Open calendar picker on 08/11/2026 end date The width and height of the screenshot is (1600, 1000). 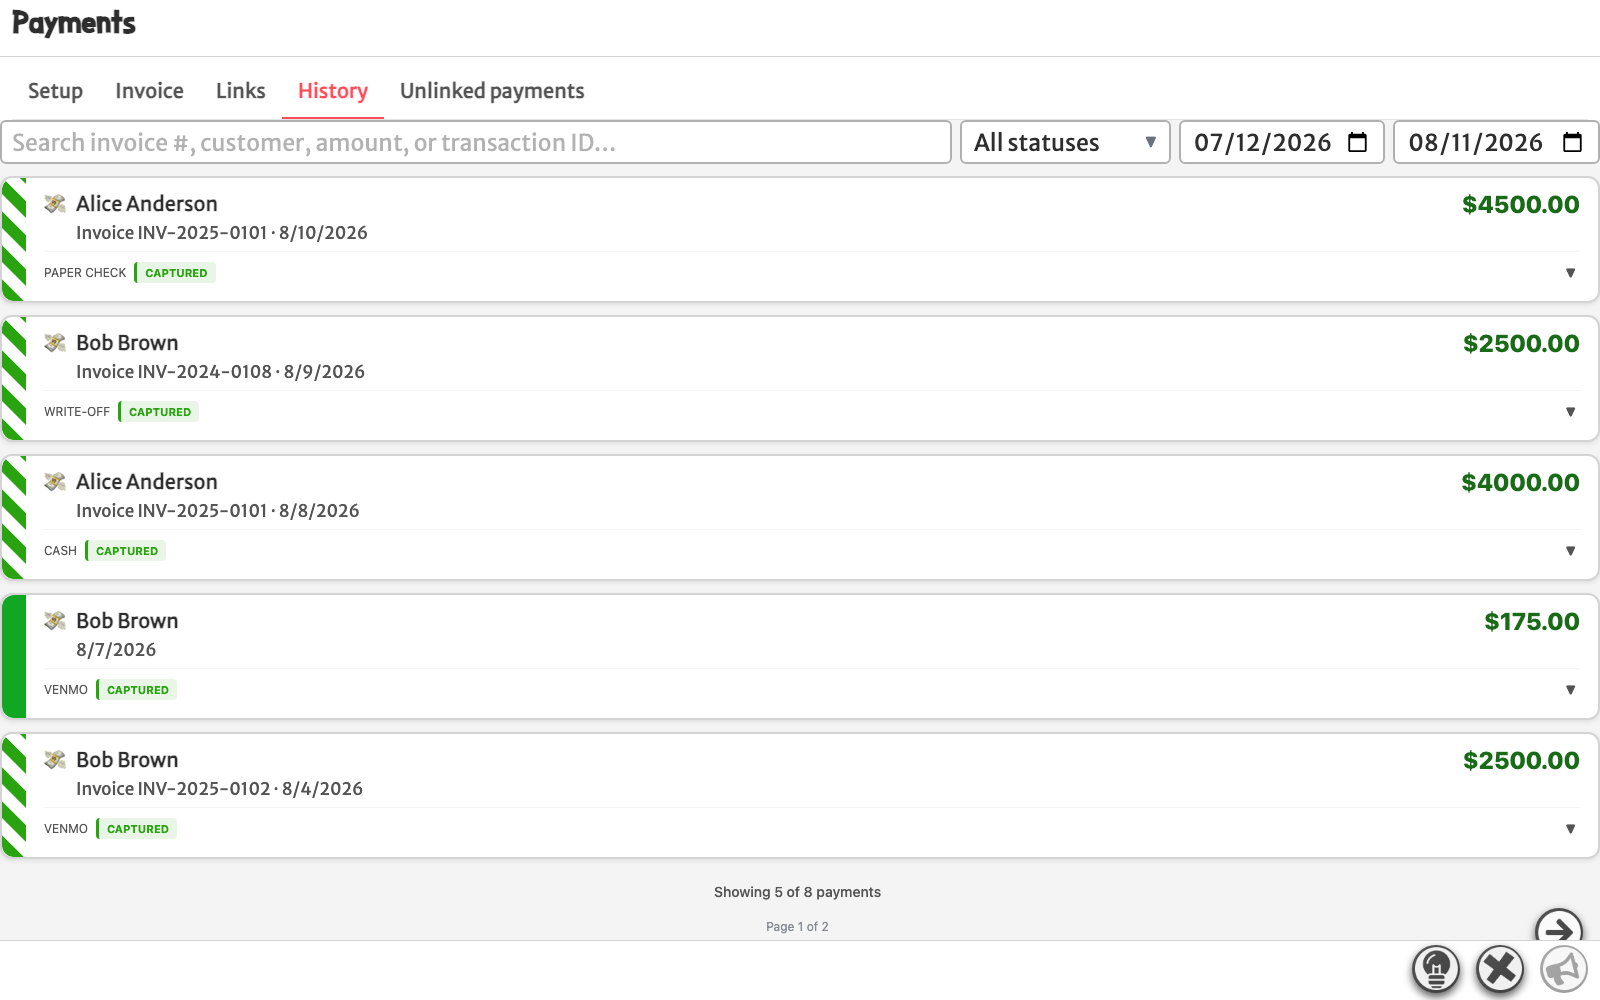[x=1572, y=142]
